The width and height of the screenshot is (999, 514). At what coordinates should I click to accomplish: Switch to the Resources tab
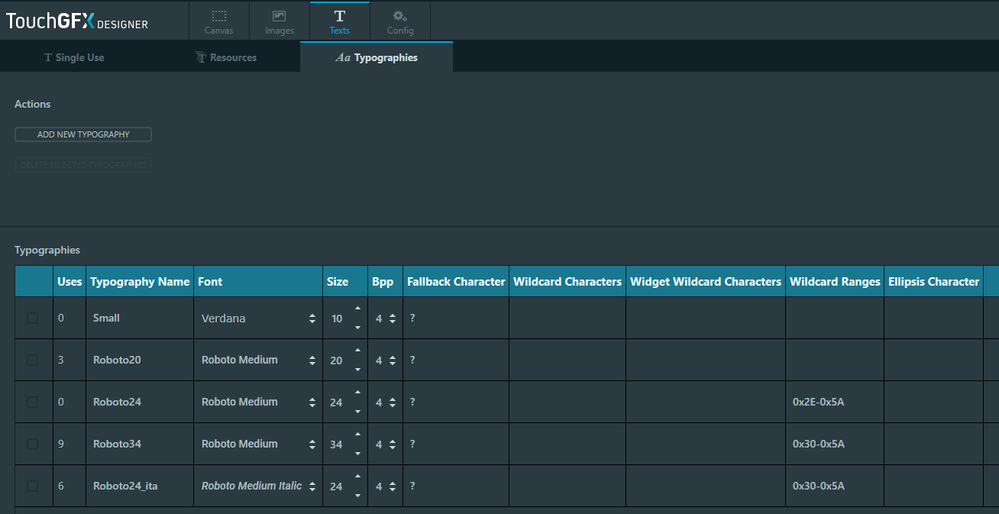tap(226, 57)
